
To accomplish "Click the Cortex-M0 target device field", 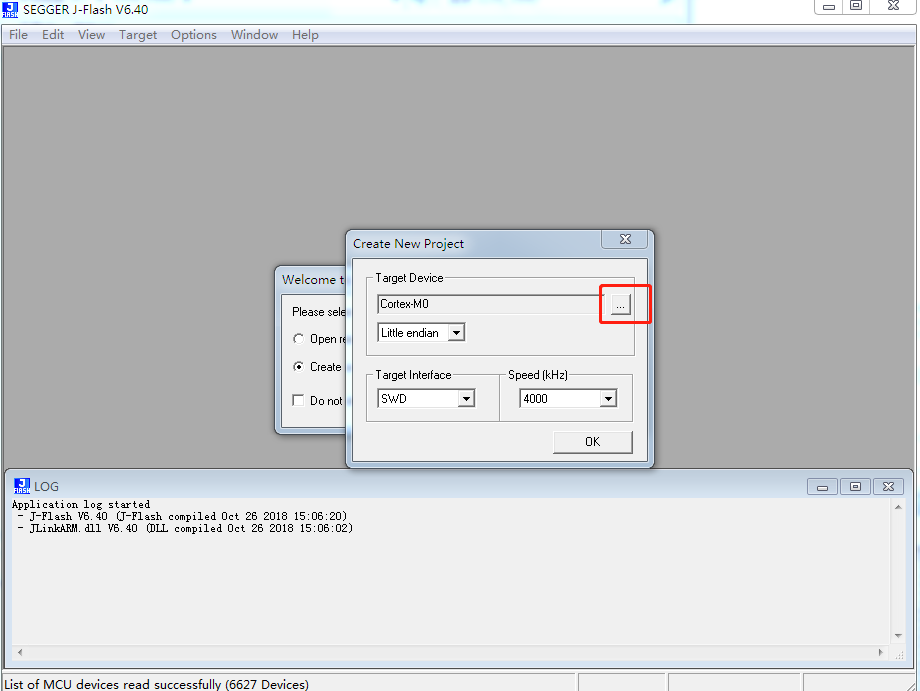I will pyautogui.click(x=491, y=304).
